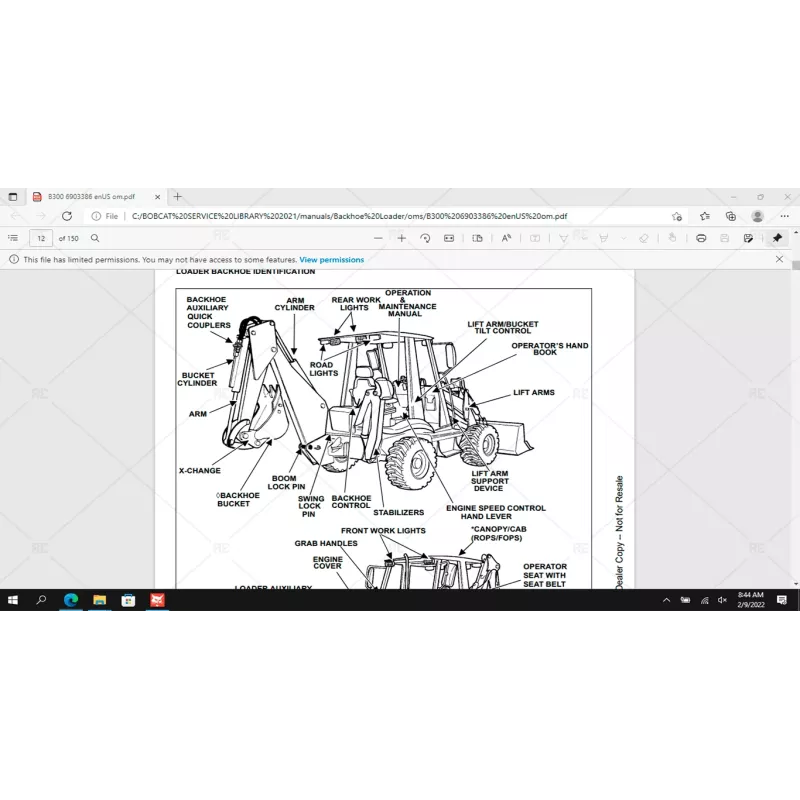Zoom out of the PDF page
800x800 pixels.
378,238
